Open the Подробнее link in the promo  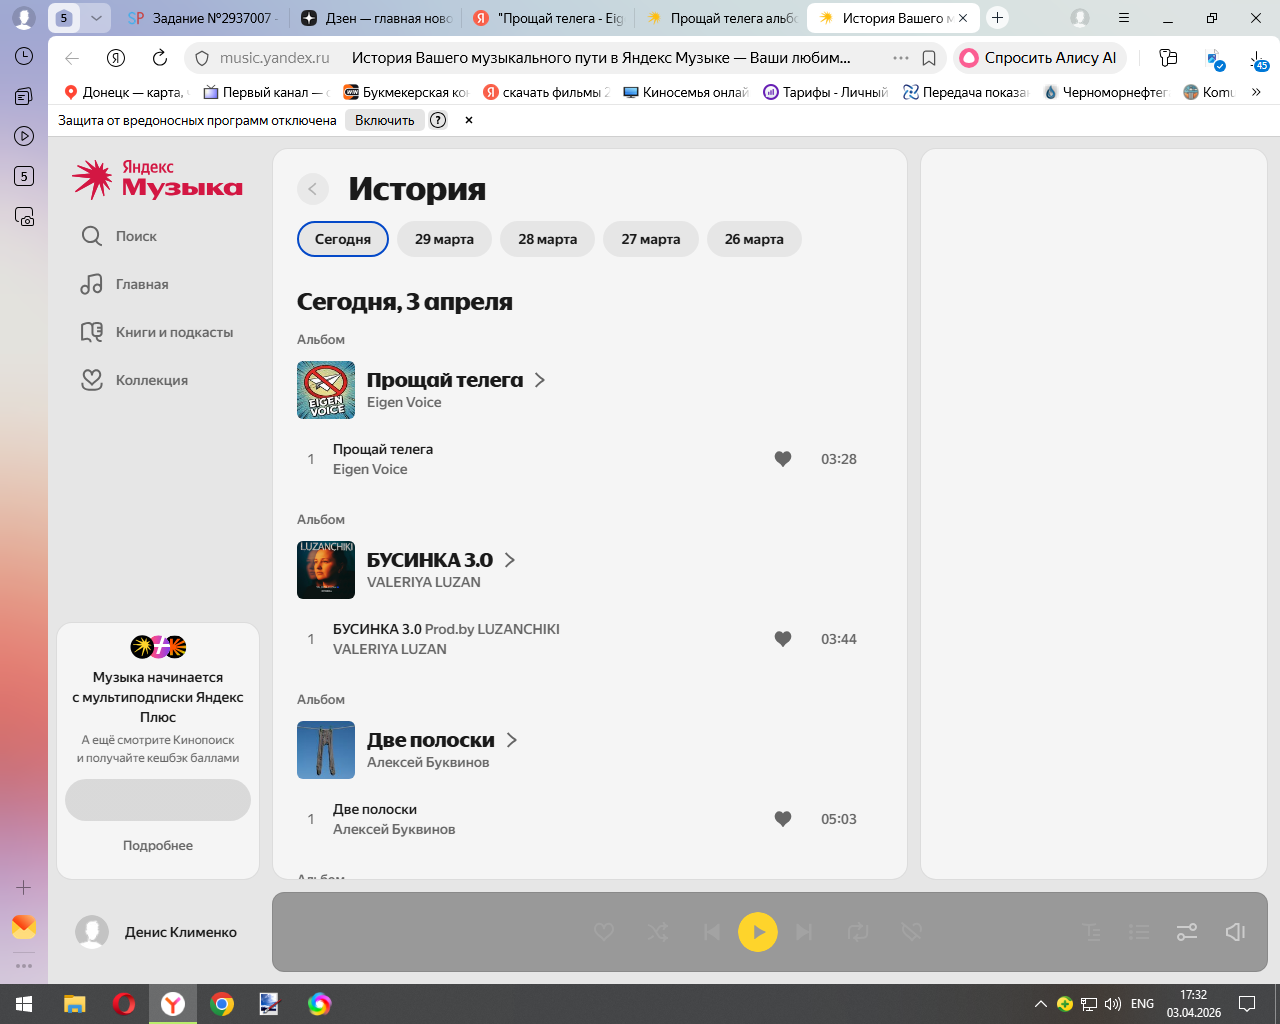click(x=158, y=845)
